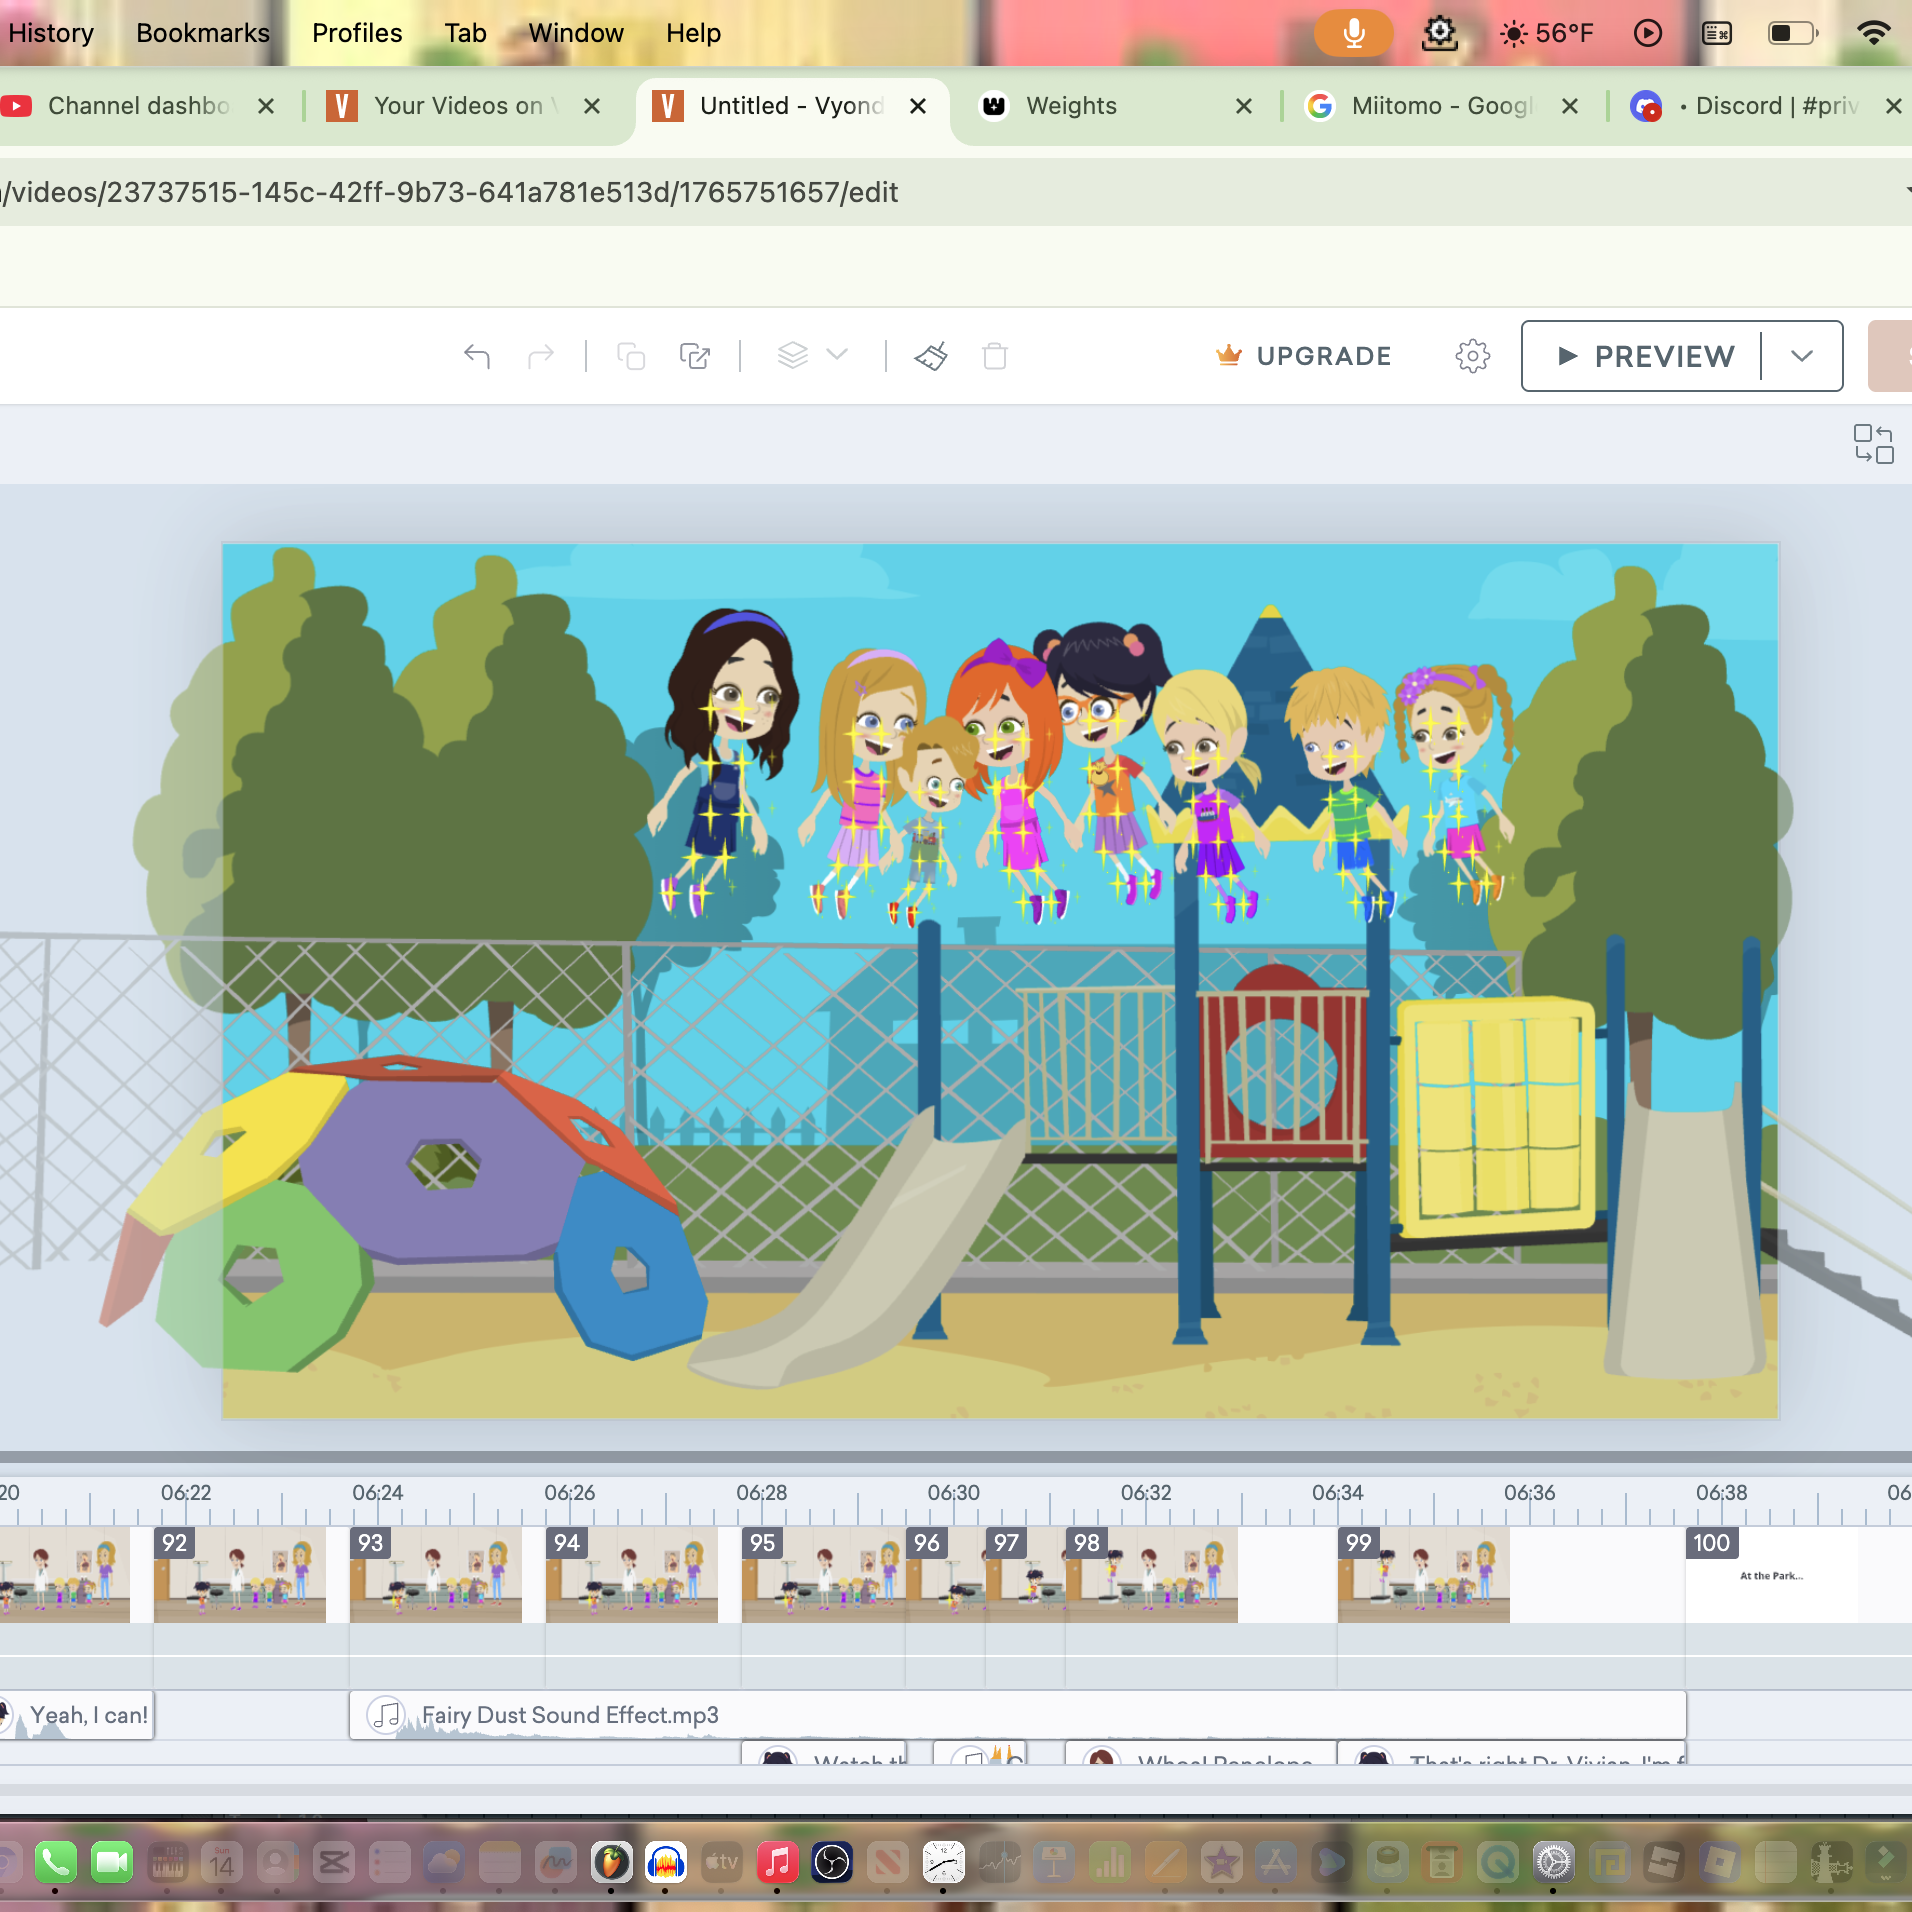Select Fairy Dust Sound Effect.mp3 audio clip

click(x=1018, y=1715)
